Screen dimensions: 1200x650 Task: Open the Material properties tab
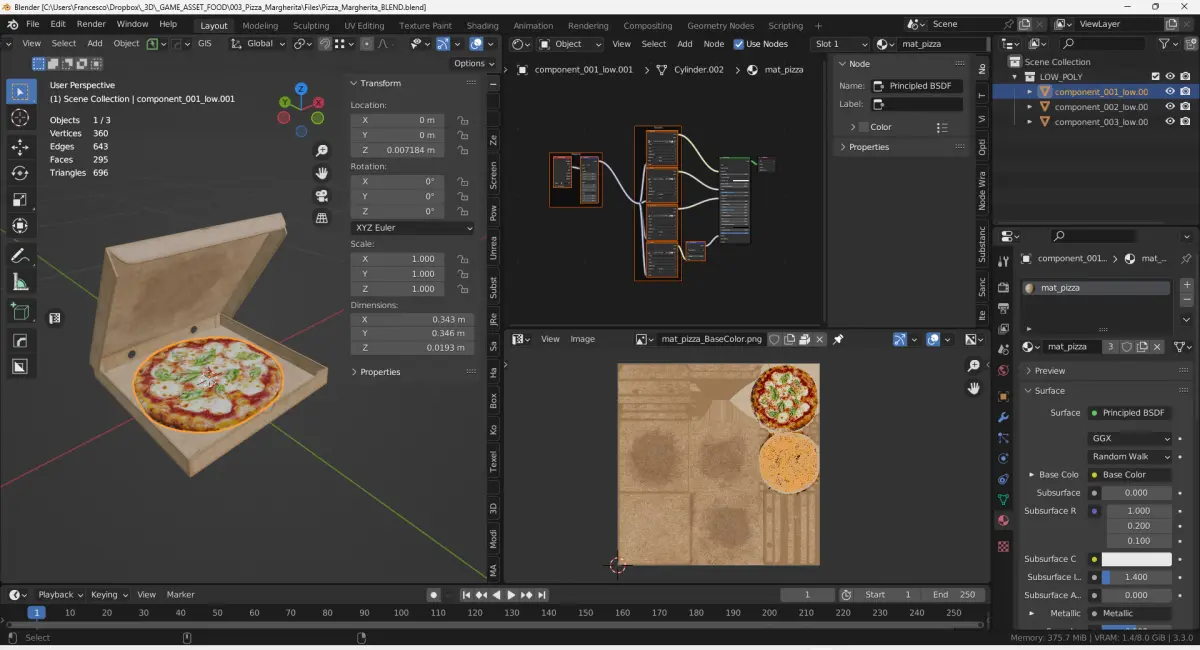pos(1003,521)
